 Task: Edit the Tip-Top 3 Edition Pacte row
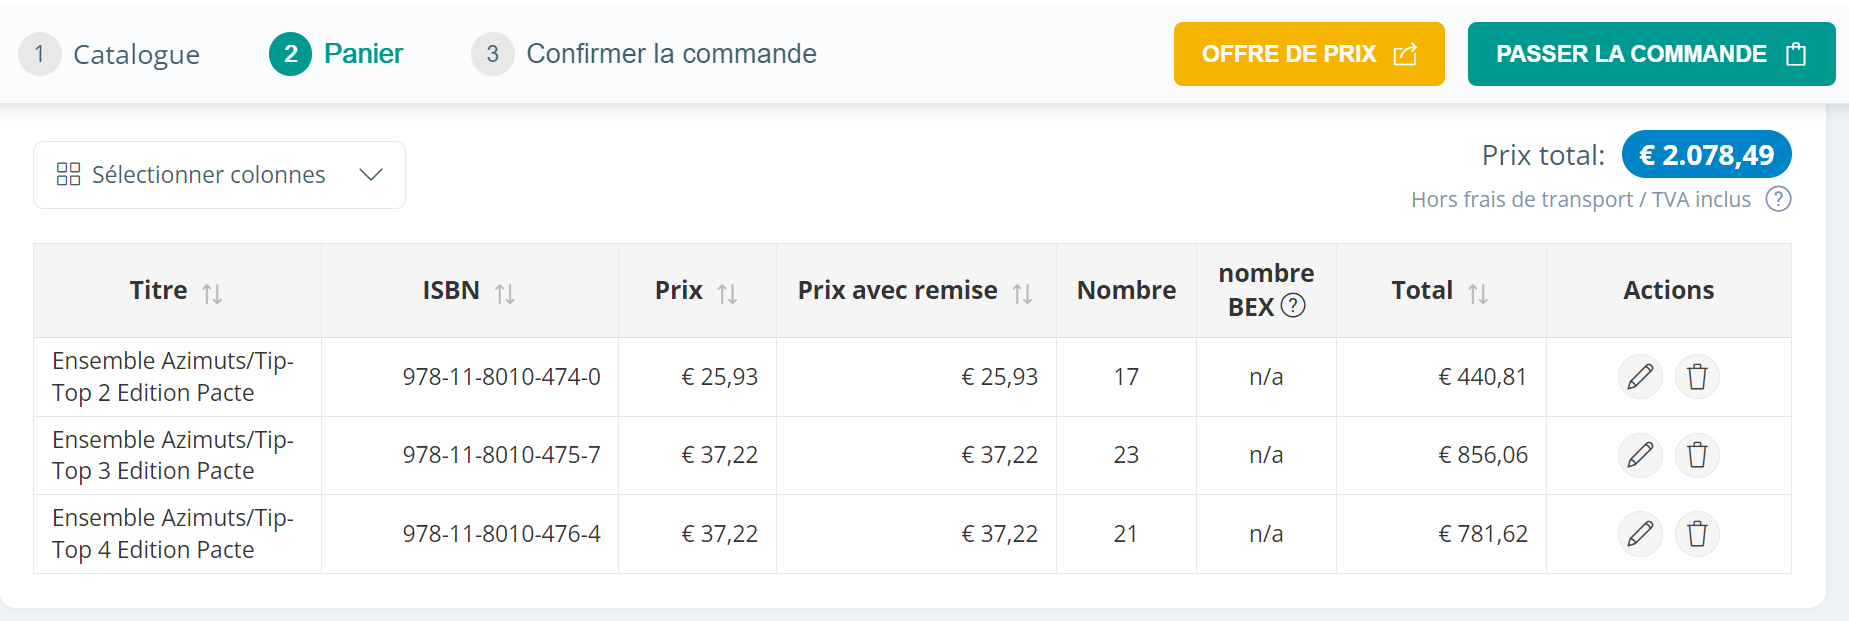pos(1640,455)
